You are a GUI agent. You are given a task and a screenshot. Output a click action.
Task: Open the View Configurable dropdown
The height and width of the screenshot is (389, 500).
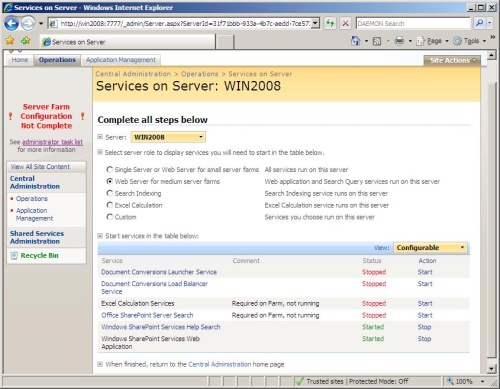(x=430, y=248)
